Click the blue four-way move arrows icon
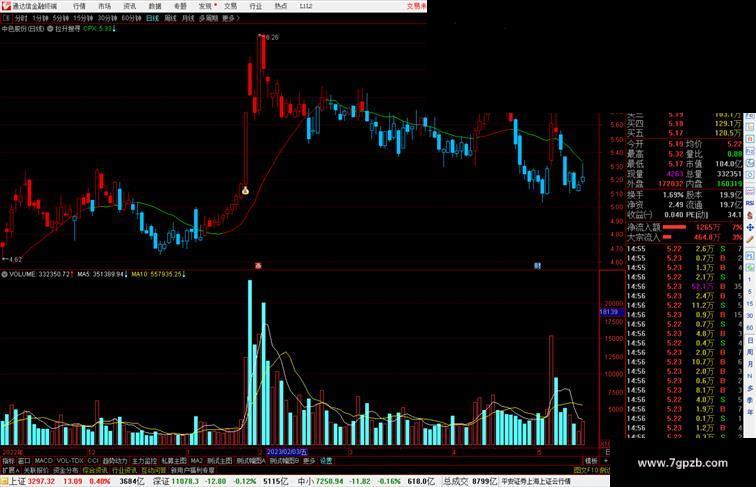Screen dimensions: 756x487 [750, 228]
